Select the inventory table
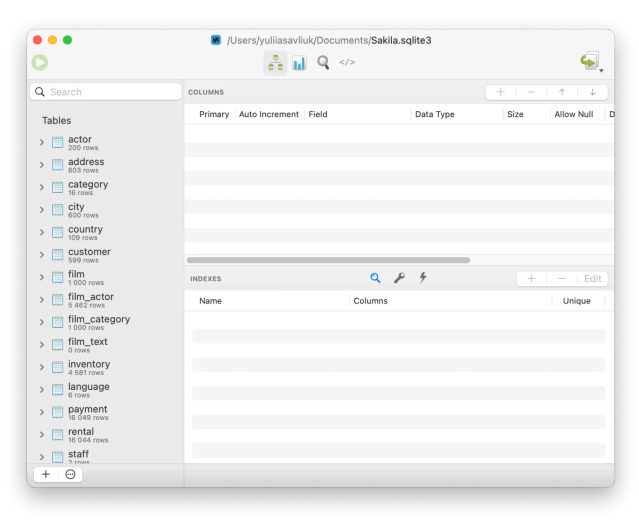The width and height of the screenshot is (639, 526). click(106, 367)
